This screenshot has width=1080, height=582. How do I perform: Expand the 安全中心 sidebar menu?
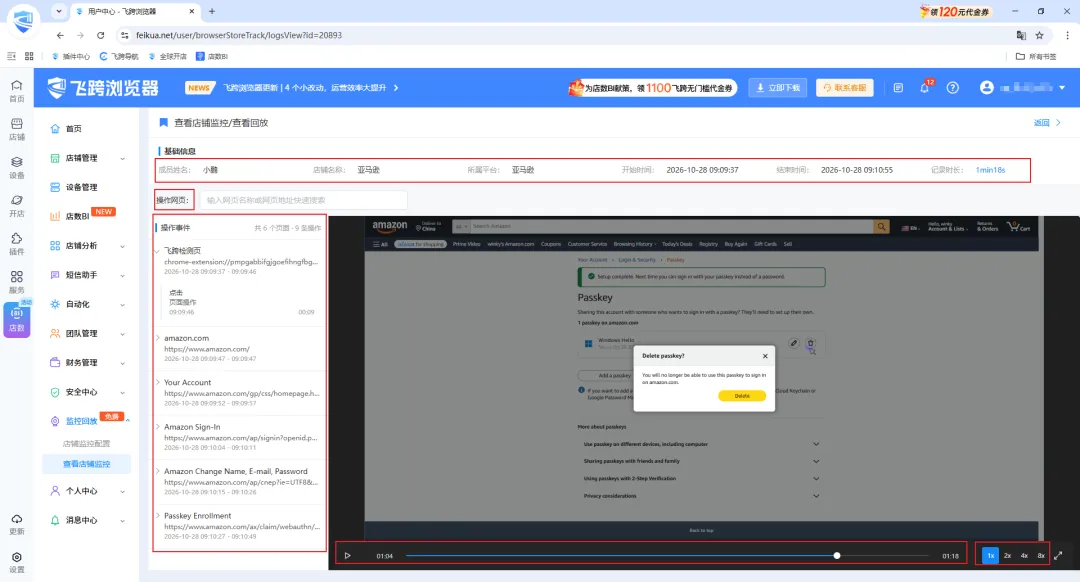coord(87,392)
